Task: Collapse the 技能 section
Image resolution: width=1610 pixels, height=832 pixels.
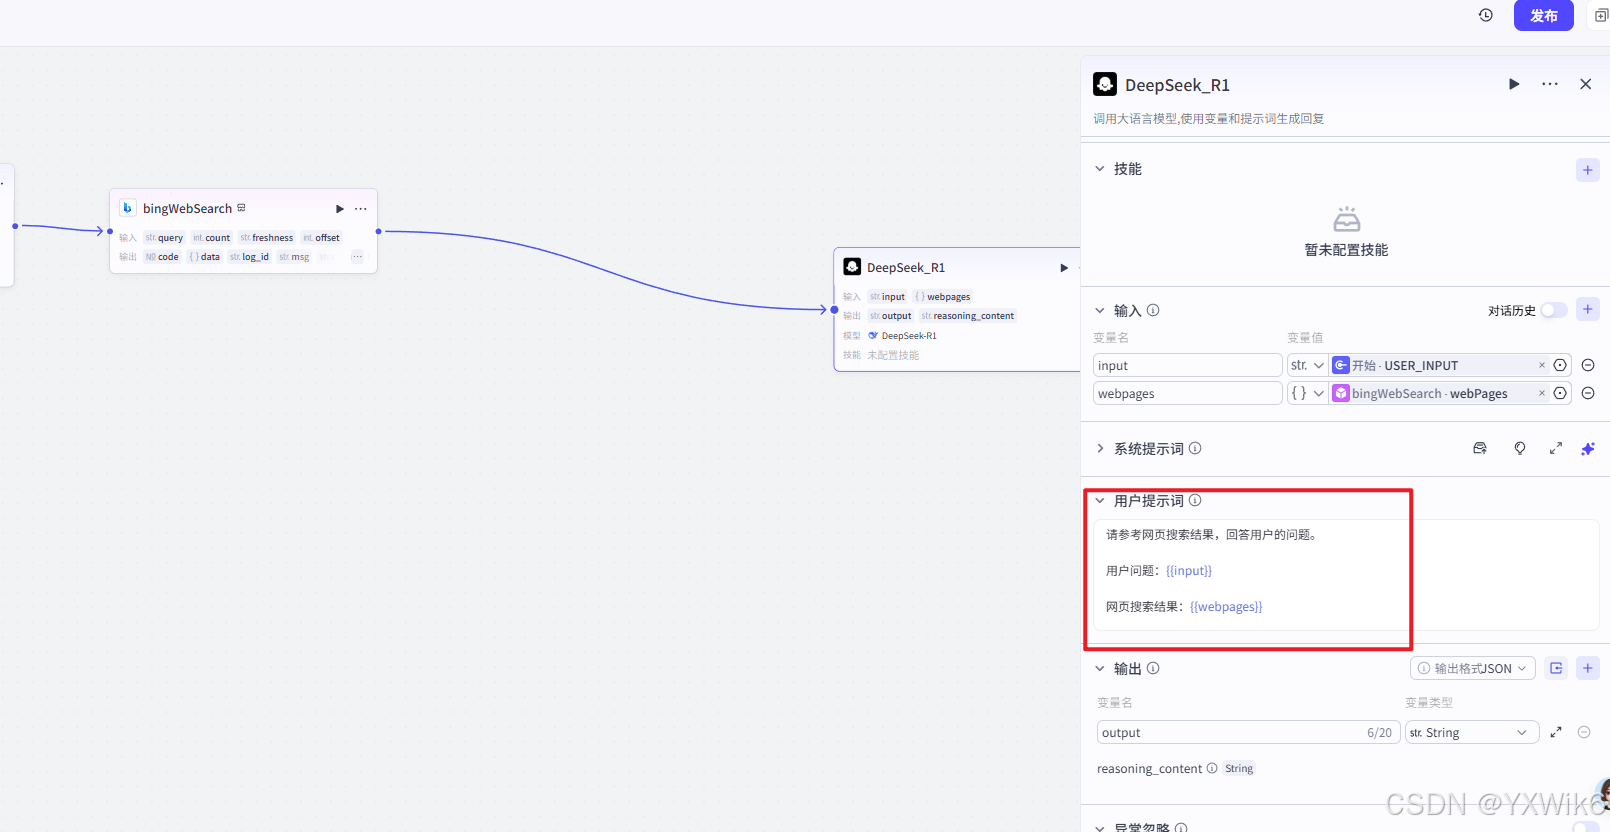Action: [1100, 169]
